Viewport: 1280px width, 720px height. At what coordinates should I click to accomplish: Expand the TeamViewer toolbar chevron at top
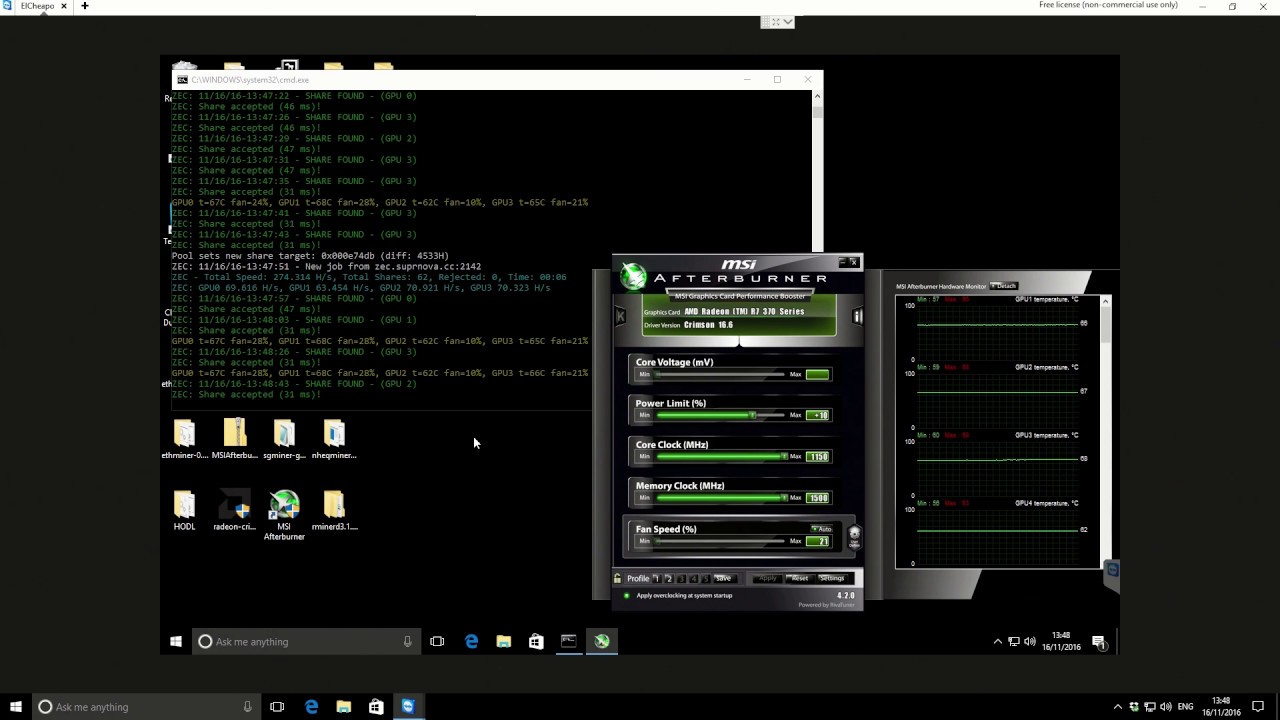pyautogui.click(x=788, y=21)
